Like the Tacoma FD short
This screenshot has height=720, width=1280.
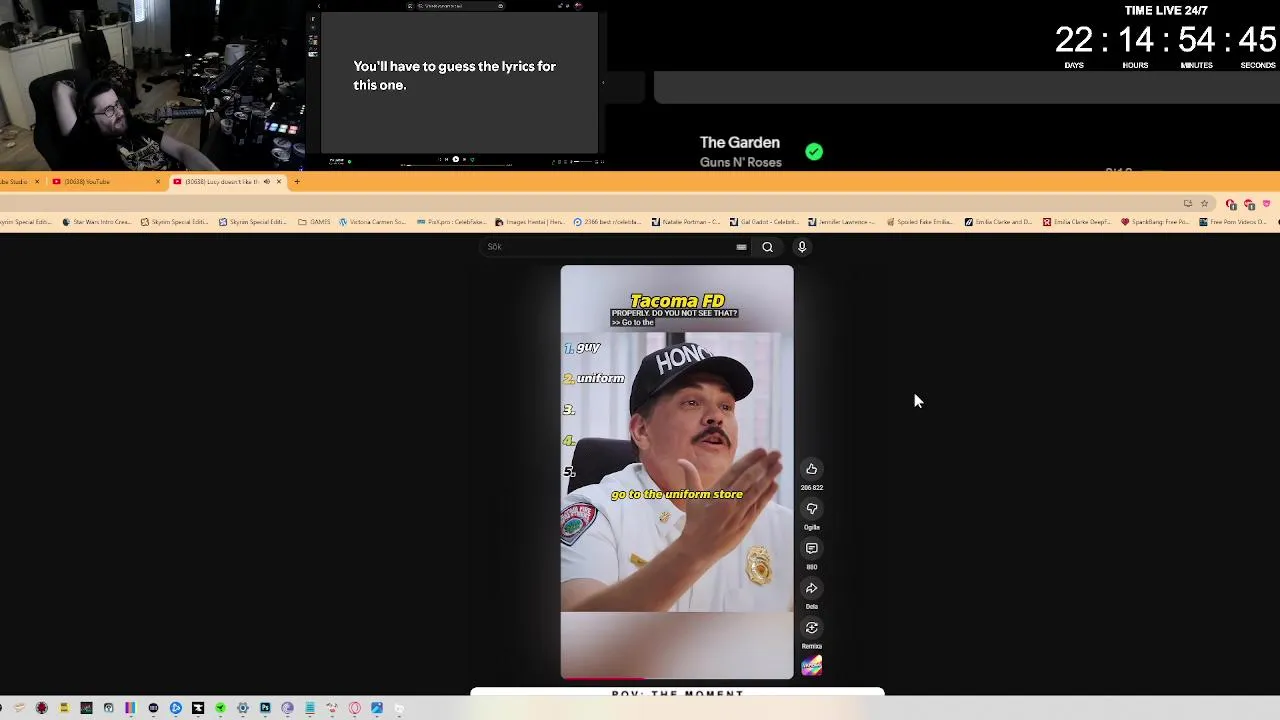point(812,469)
